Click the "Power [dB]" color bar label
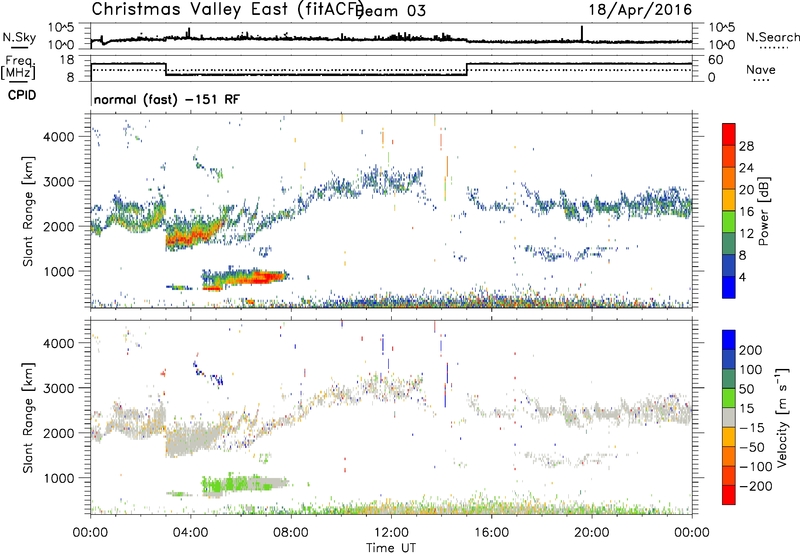Image resolution: width=800 pixels, height=554 pixels. click(x=763, y=211)
